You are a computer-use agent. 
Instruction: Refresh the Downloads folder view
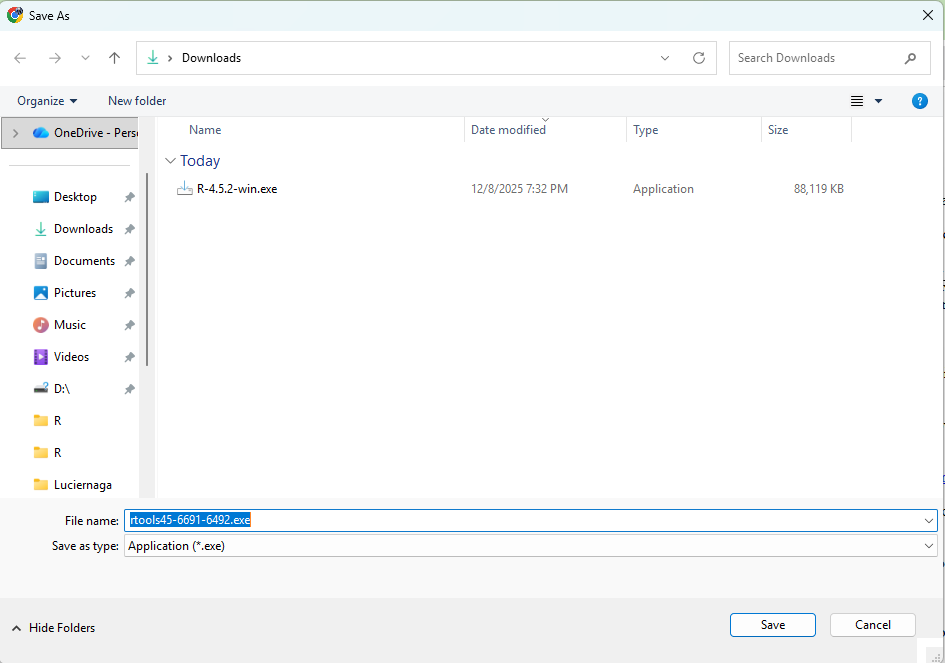(x=699, y=58)
